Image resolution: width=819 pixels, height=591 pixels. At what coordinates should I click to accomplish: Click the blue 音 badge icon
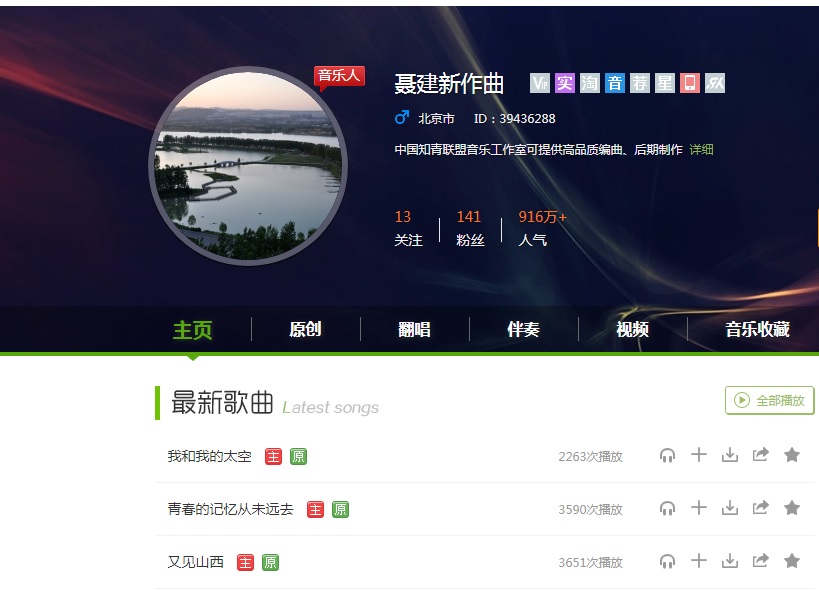pyautogui.click(x=615, y=83)
